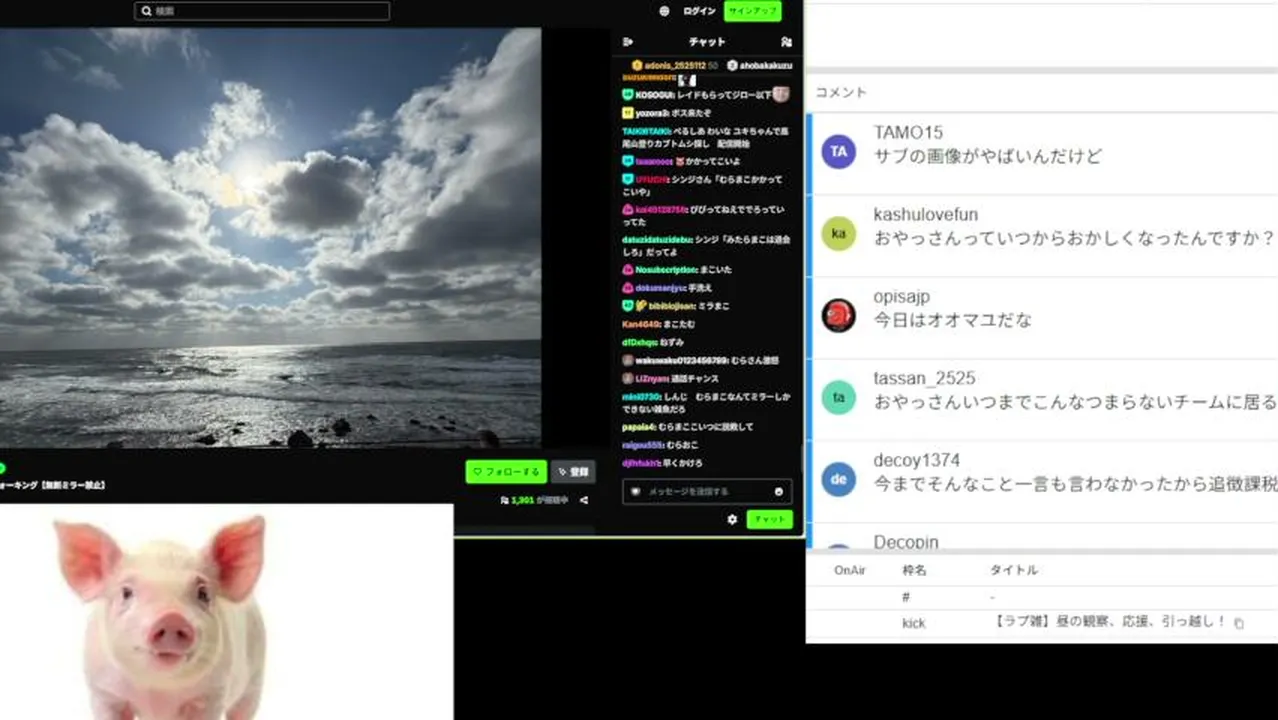
Task: Click the コメント section header
Action: 841,92
